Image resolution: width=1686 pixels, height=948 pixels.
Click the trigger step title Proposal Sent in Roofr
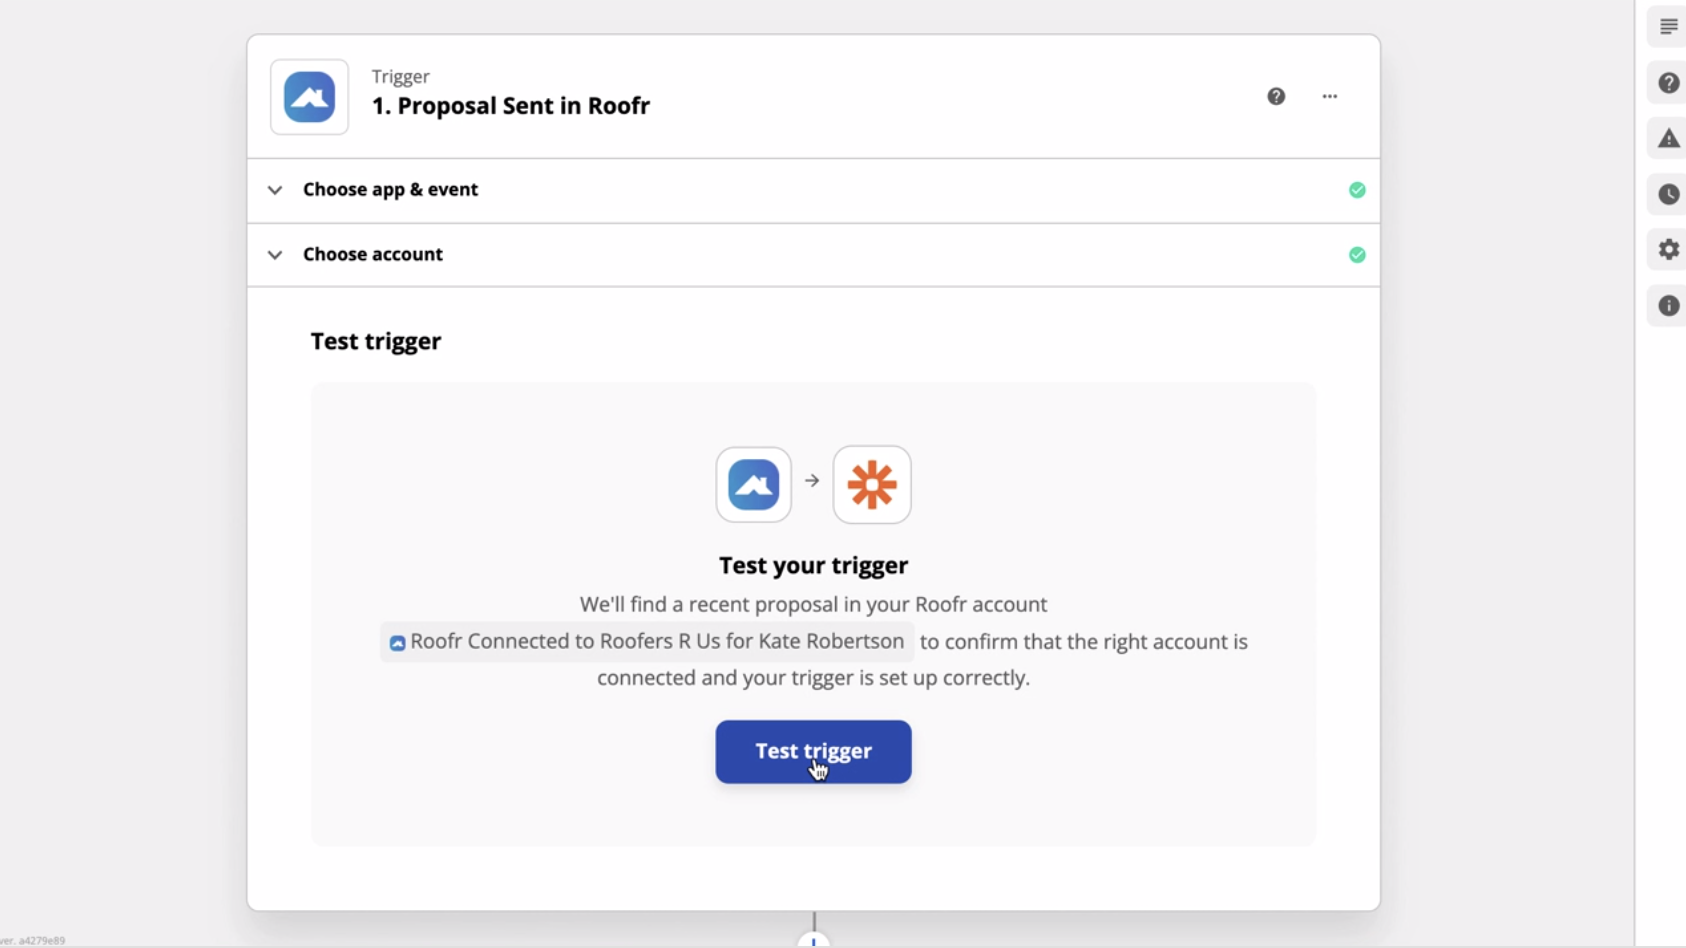510,105
